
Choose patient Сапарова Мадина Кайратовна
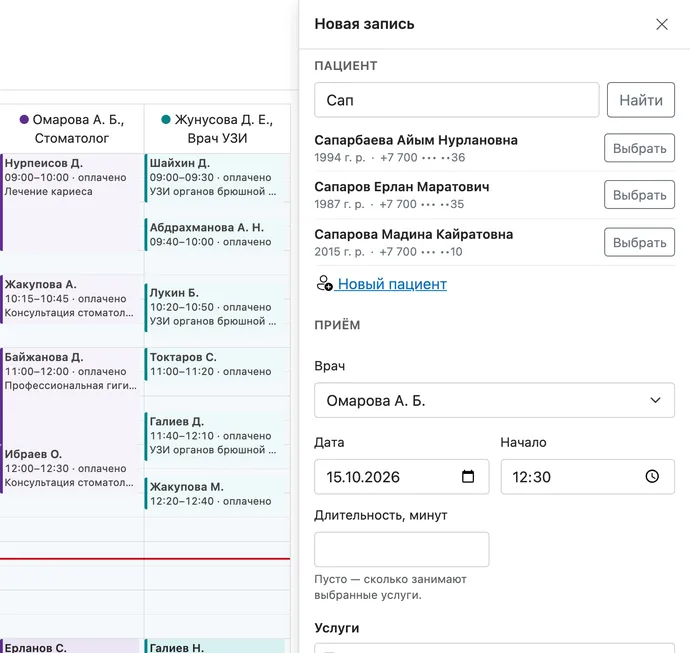tap(639, 242)
